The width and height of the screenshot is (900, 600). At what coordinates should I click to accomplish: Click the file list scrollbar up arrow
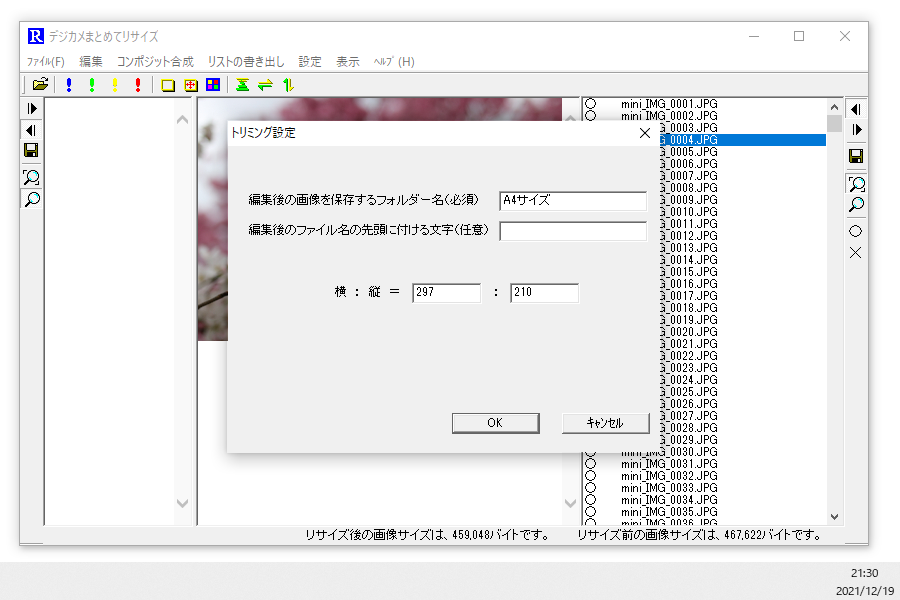(835, 107)
